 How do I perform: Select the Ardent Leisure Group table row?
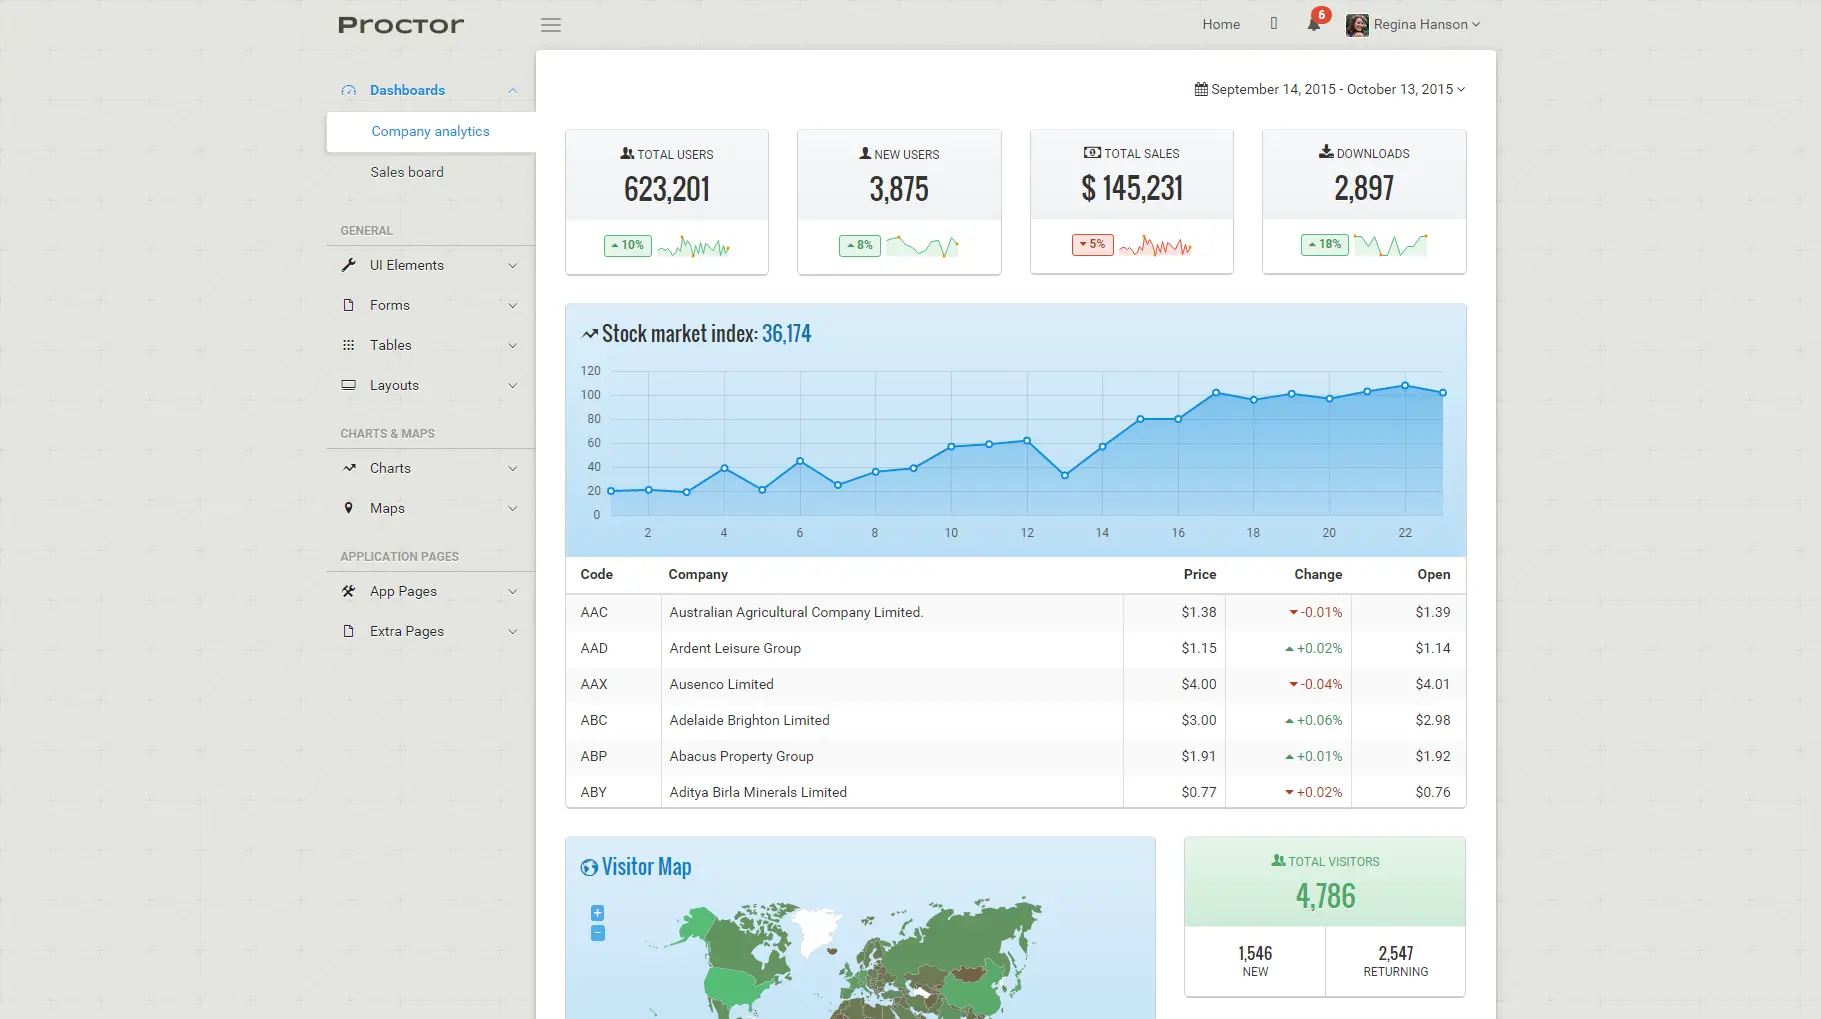point(1015,648)
